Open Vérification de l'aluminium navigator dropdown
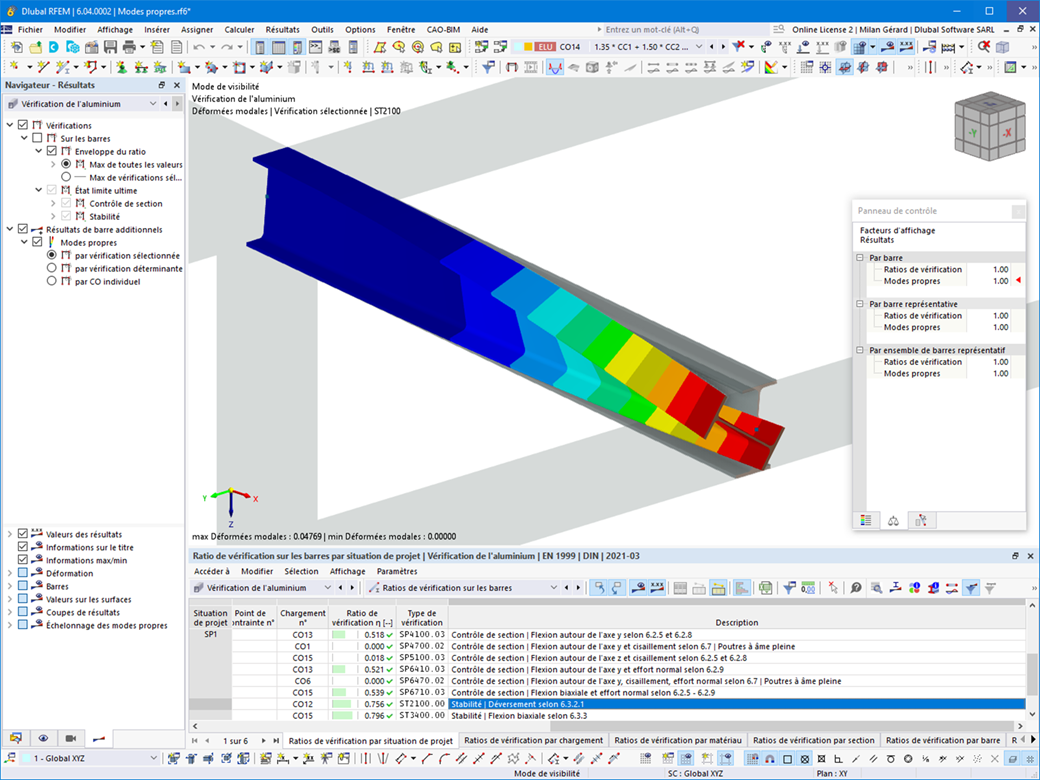Image resolution: width=1040 pixels, height=780 pixels. (x=153, y=103)
